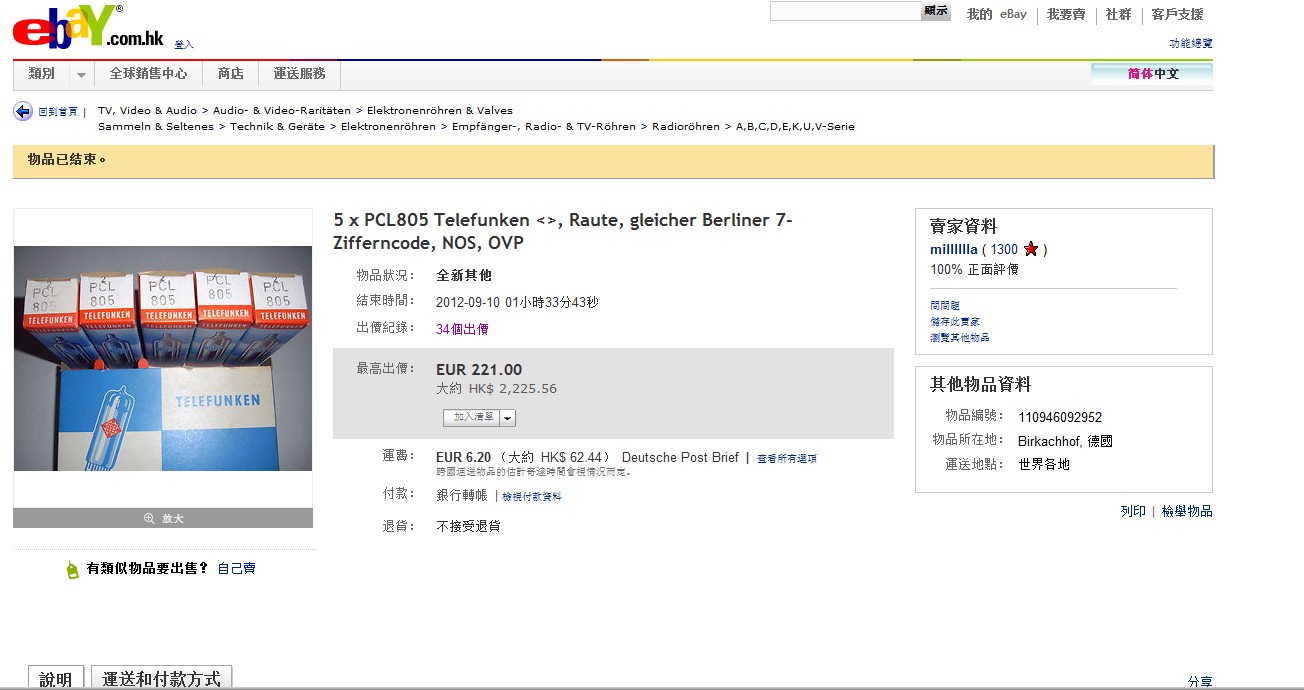Click the green sell-tag icon
Screen dimensions: 1304x690
point(72,569)
